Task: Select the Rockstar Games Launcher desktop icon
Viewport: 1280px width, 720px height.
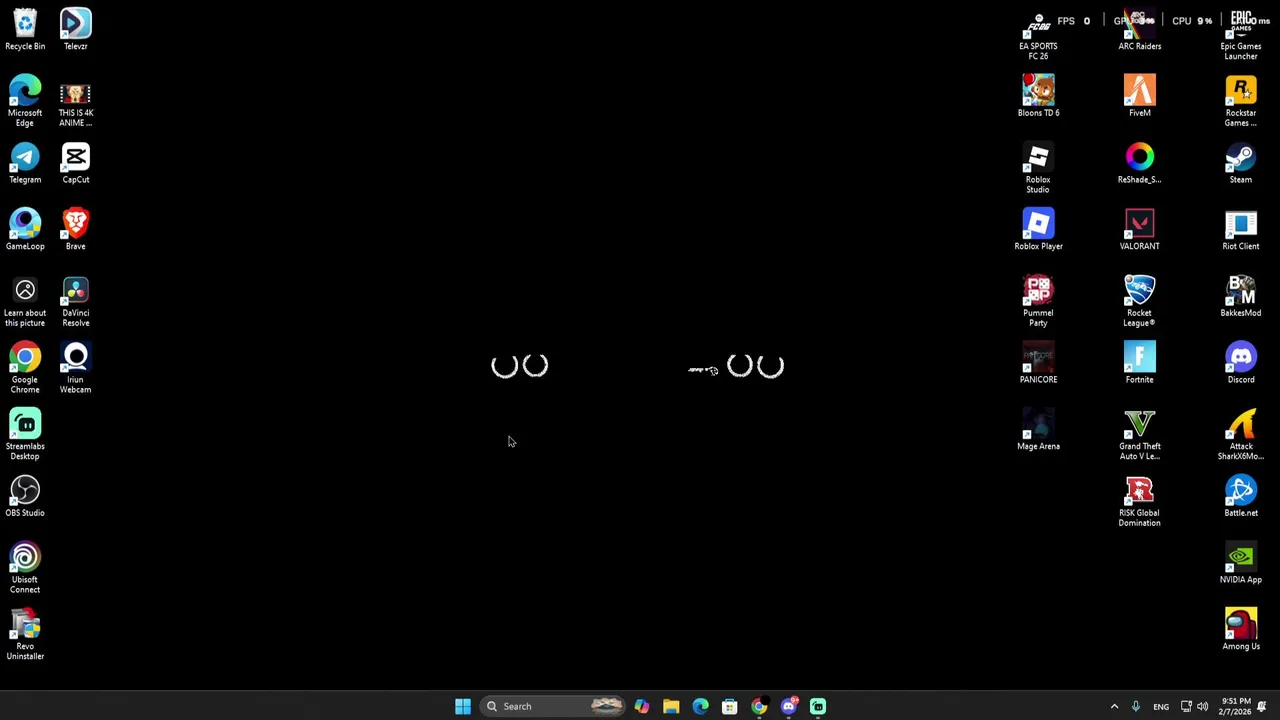Action: tap(1241, 101)
